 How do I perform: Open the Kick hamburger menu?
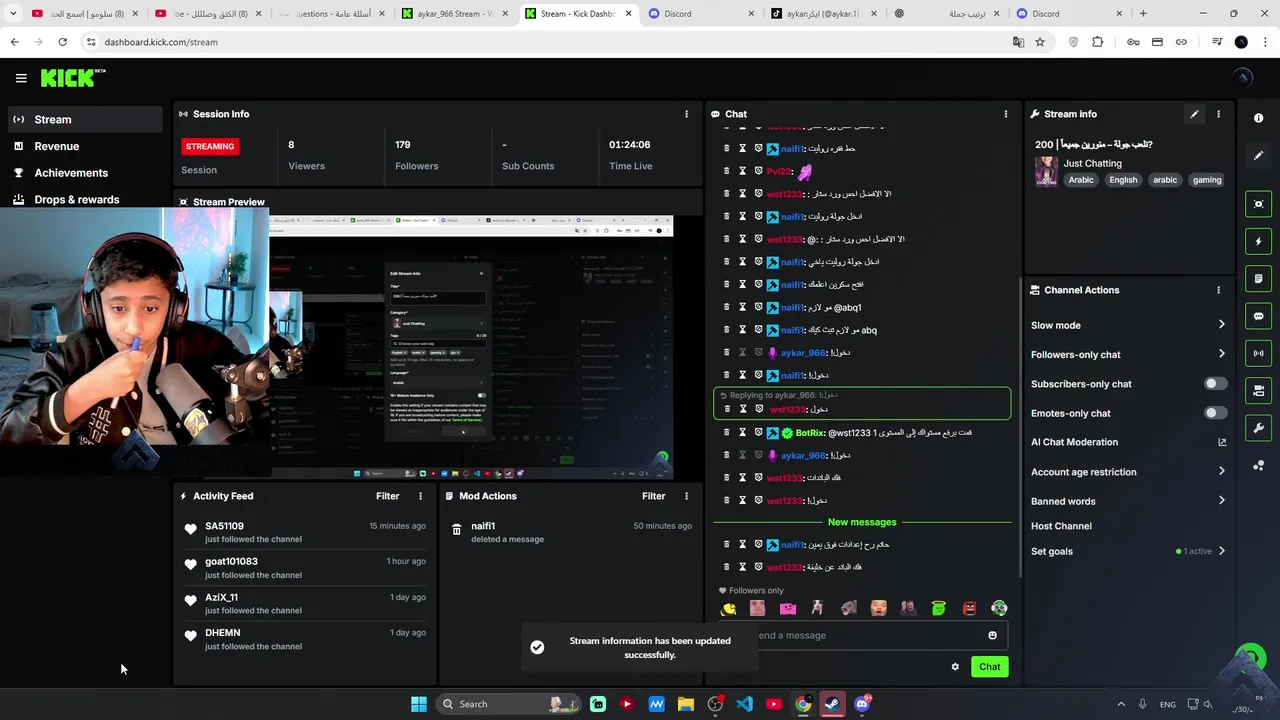coord(21,78)
